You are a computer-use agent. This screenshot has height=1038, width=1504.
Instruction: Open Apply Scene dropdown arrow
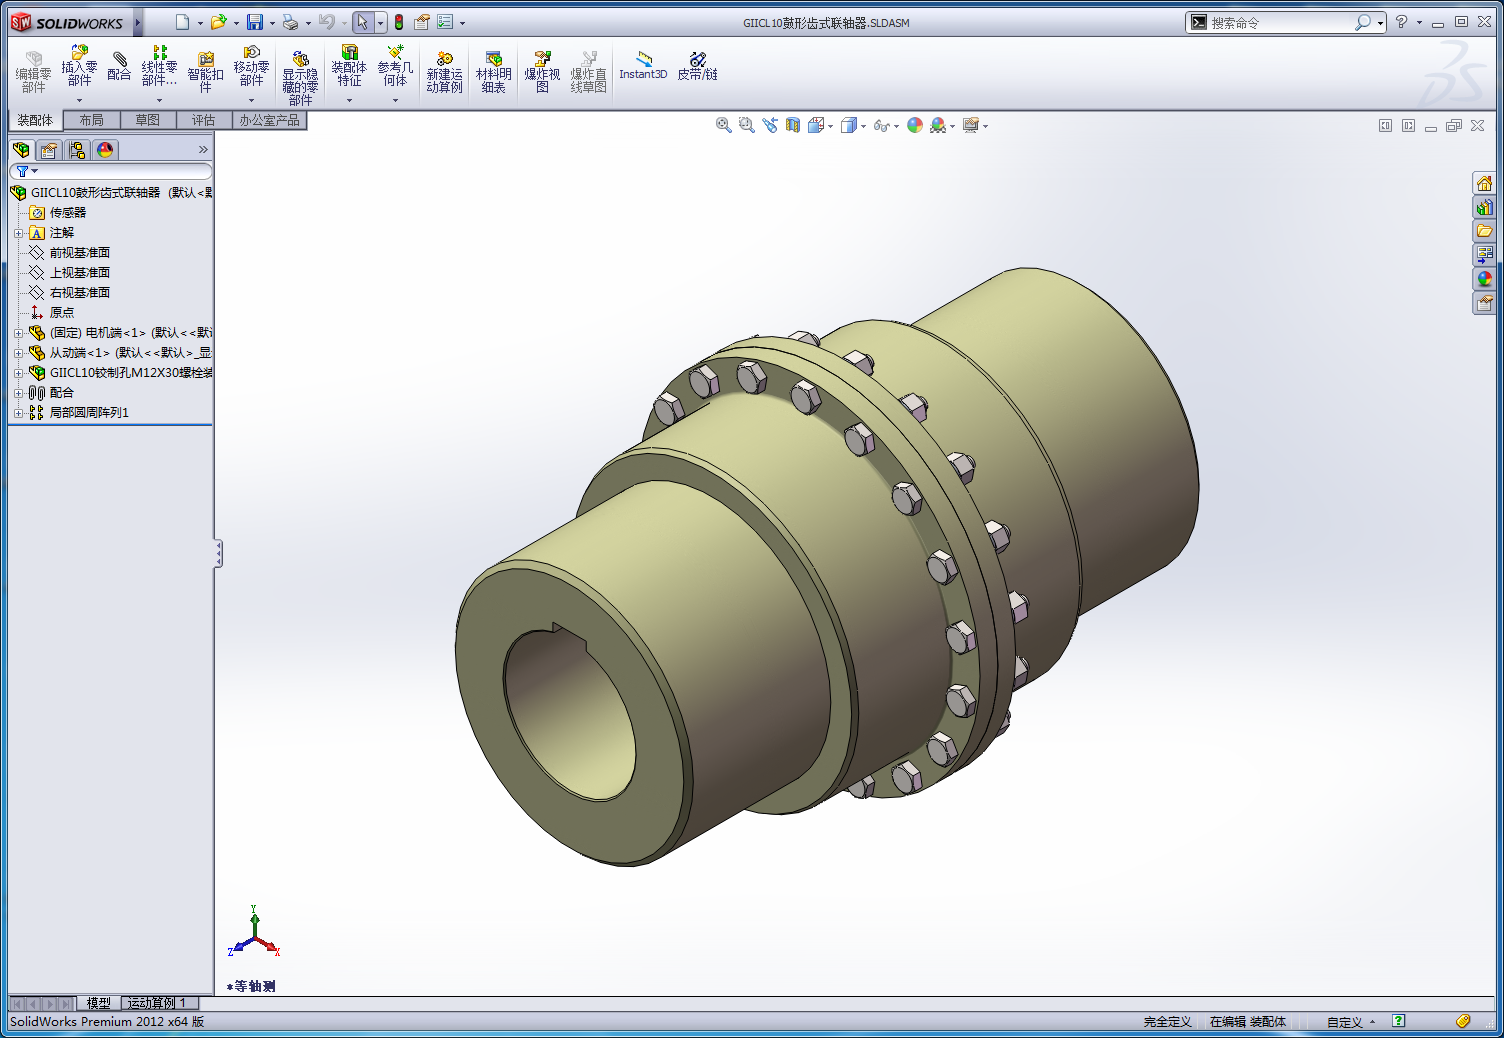coord(952,126)
